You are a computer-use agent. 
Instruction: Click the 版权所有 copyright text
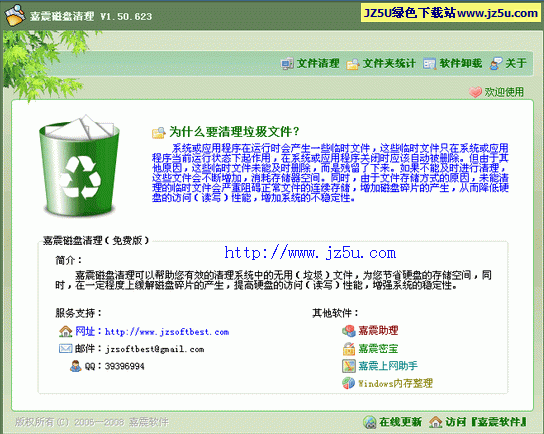tap(92, 422)
